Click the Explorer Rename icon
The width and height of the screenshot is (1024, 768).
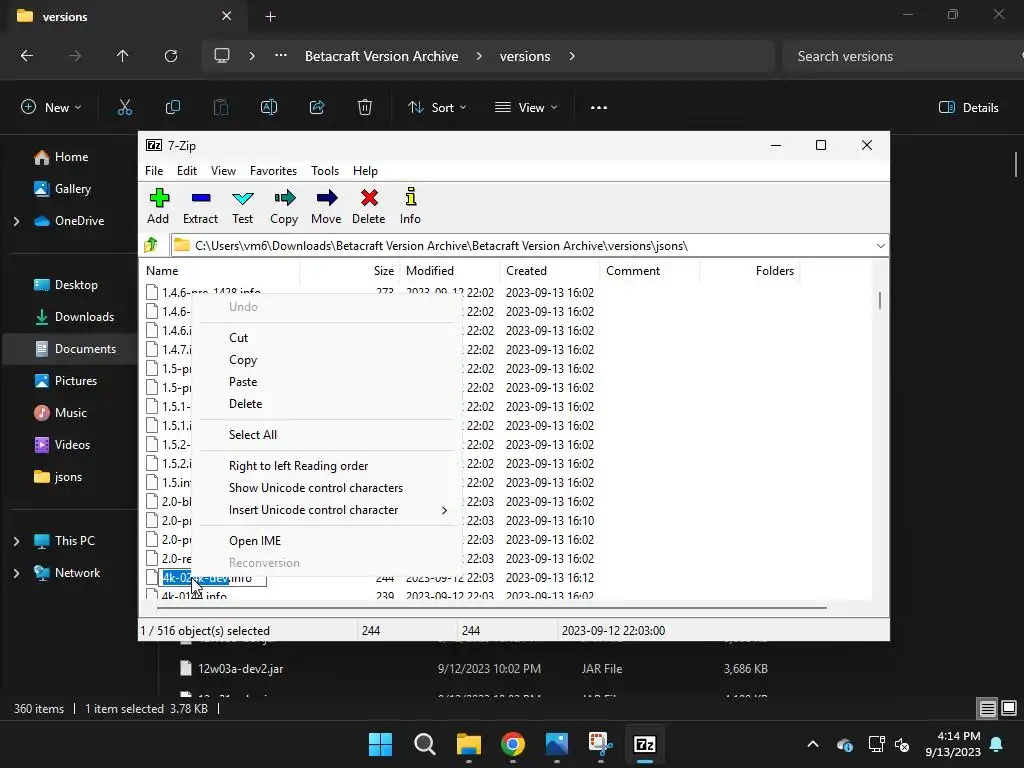click(268, 107)
